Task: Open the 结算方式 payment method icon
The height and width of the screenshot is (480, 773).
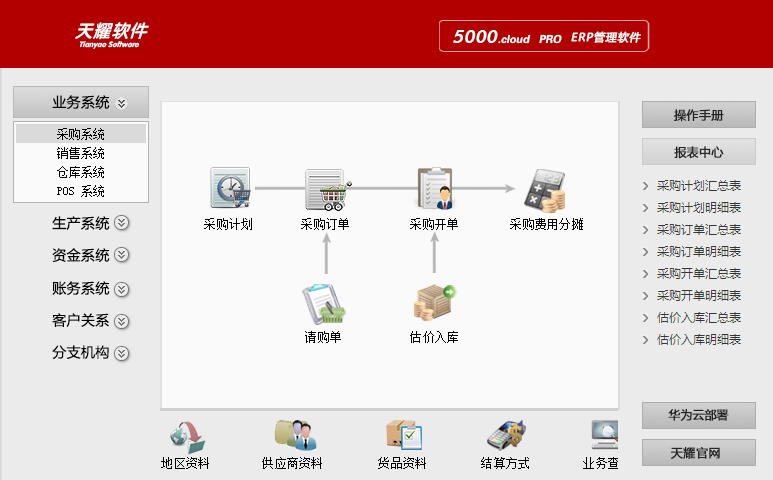Action: (505, 436)
